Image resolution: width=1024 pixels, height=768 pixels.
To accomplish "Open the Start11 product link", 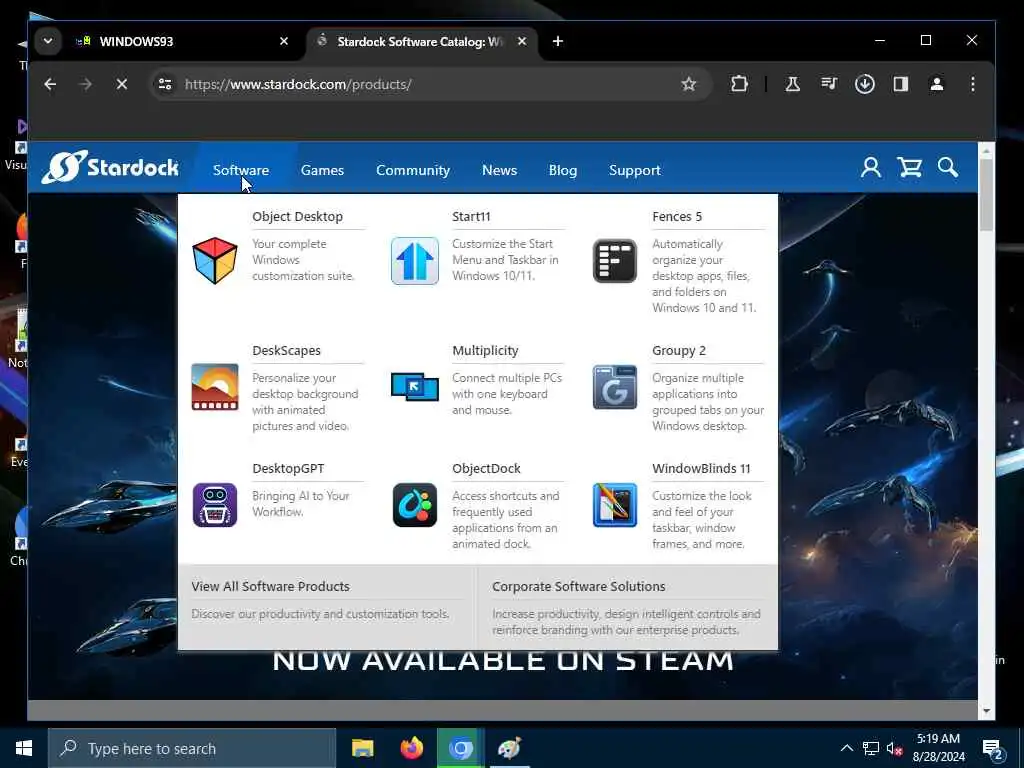I will 471,216.
